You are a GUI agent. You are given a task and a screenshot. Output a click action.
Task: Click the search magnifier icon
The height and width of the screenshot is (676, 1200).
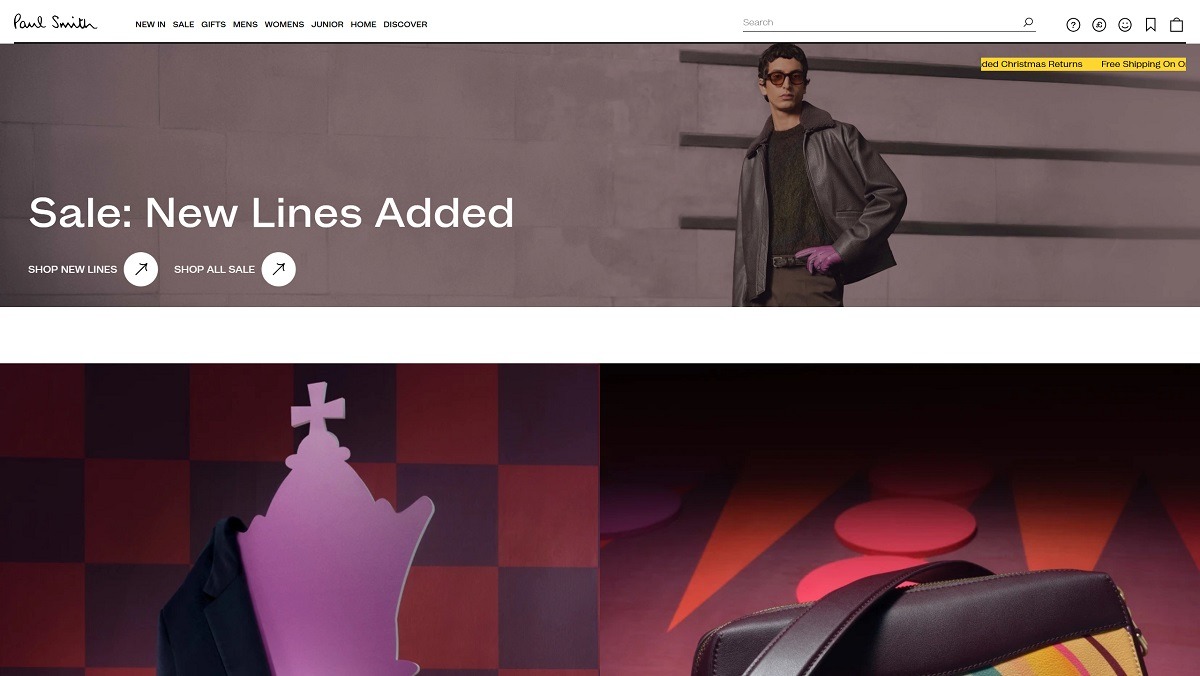1028,22
